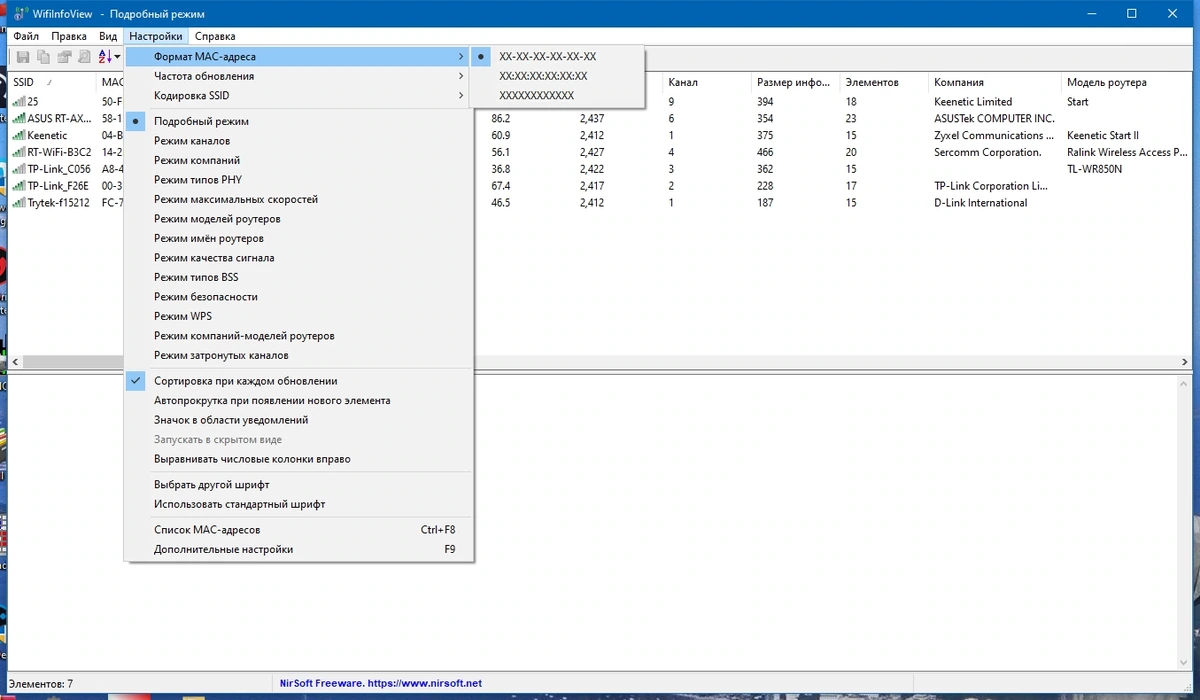1200x700 pixels.
Task: Click Использовать стандартный шрифт
Action: [x=299, y=504]
